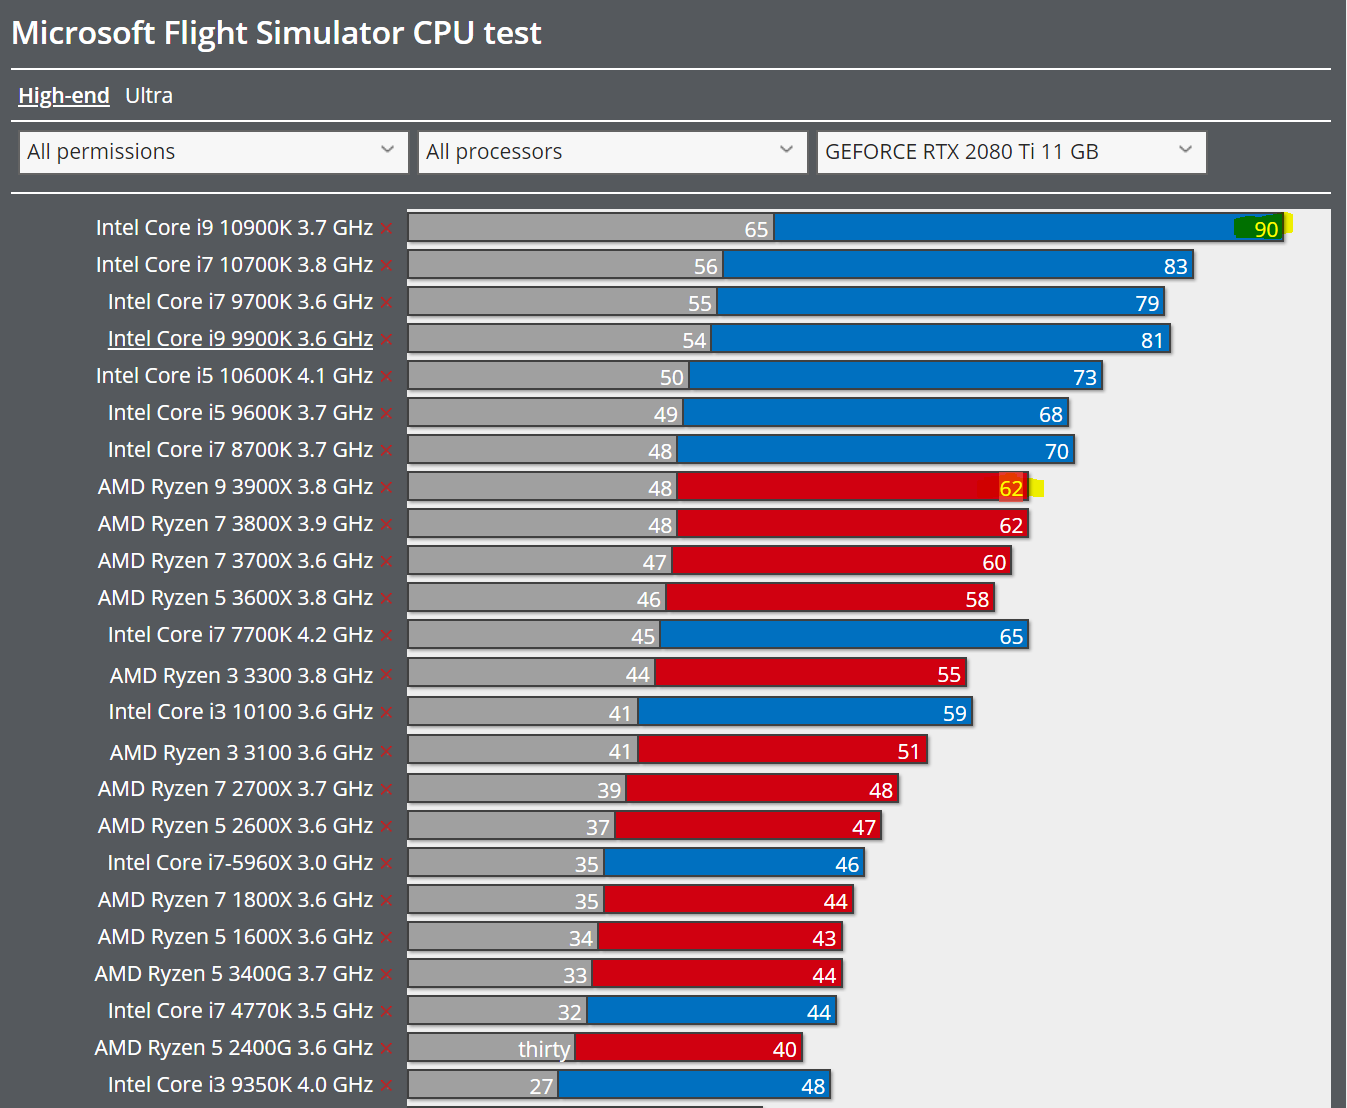Screen dimensions: 1347x1108
Task: Remove AMD Ryzen 5 2400G using X icon
Action: point(386,1049)
